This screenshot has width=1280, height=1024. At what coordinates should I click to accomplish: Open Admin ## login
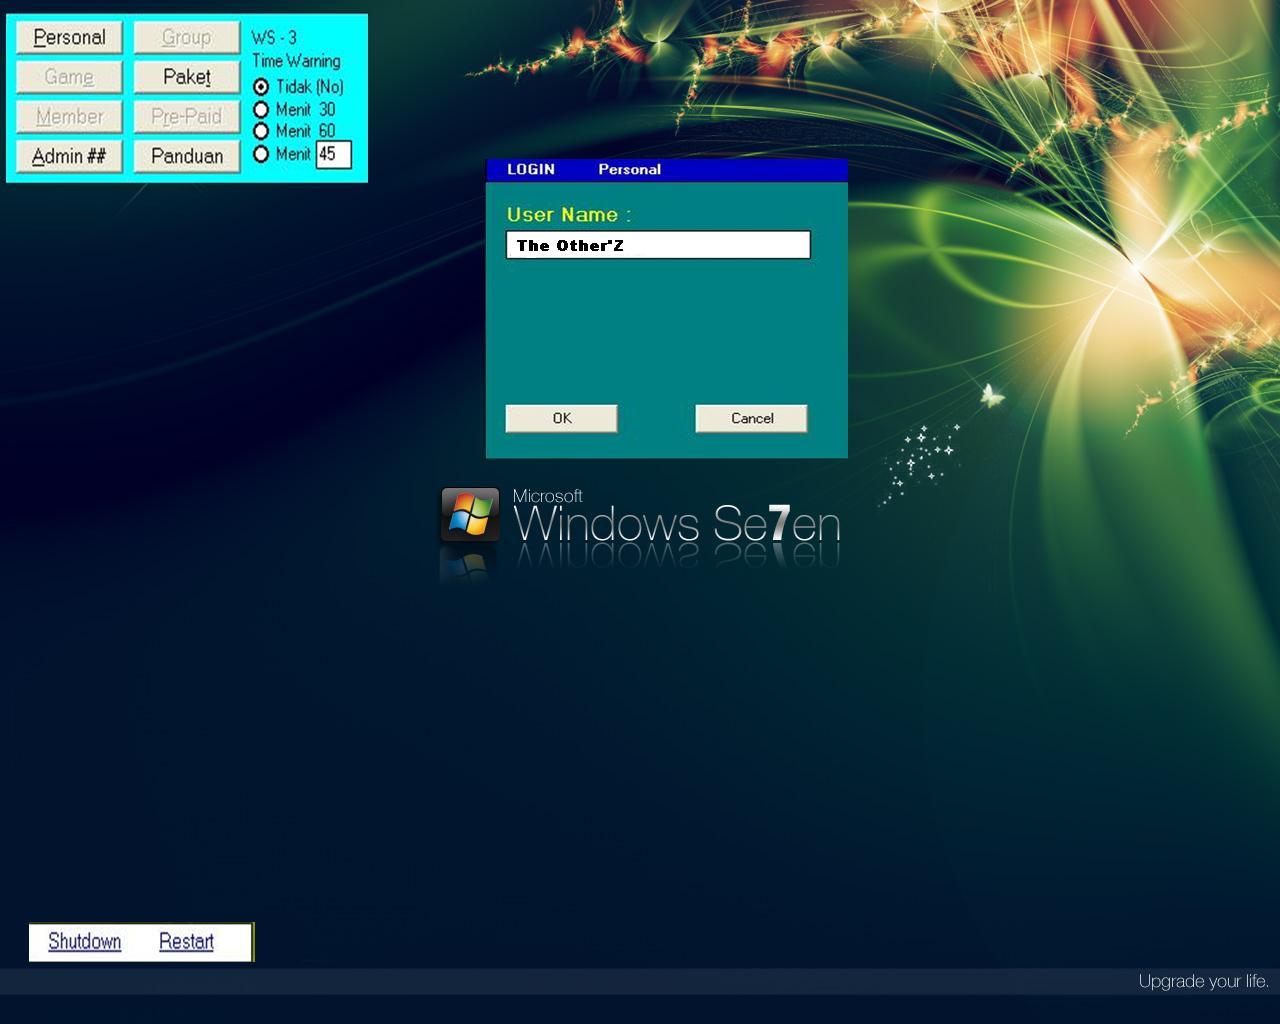[x=68, y=156]
